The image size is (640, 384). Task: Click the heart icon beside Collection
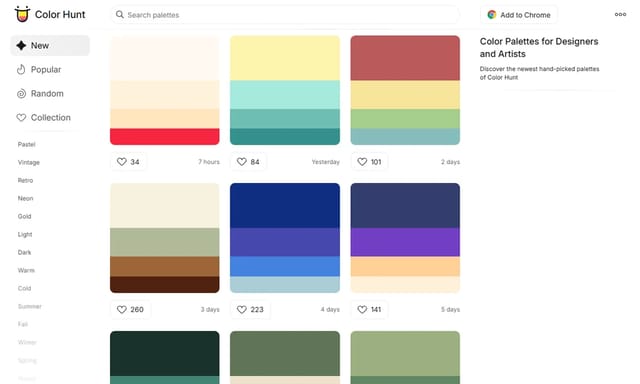[x=21, y=118]
